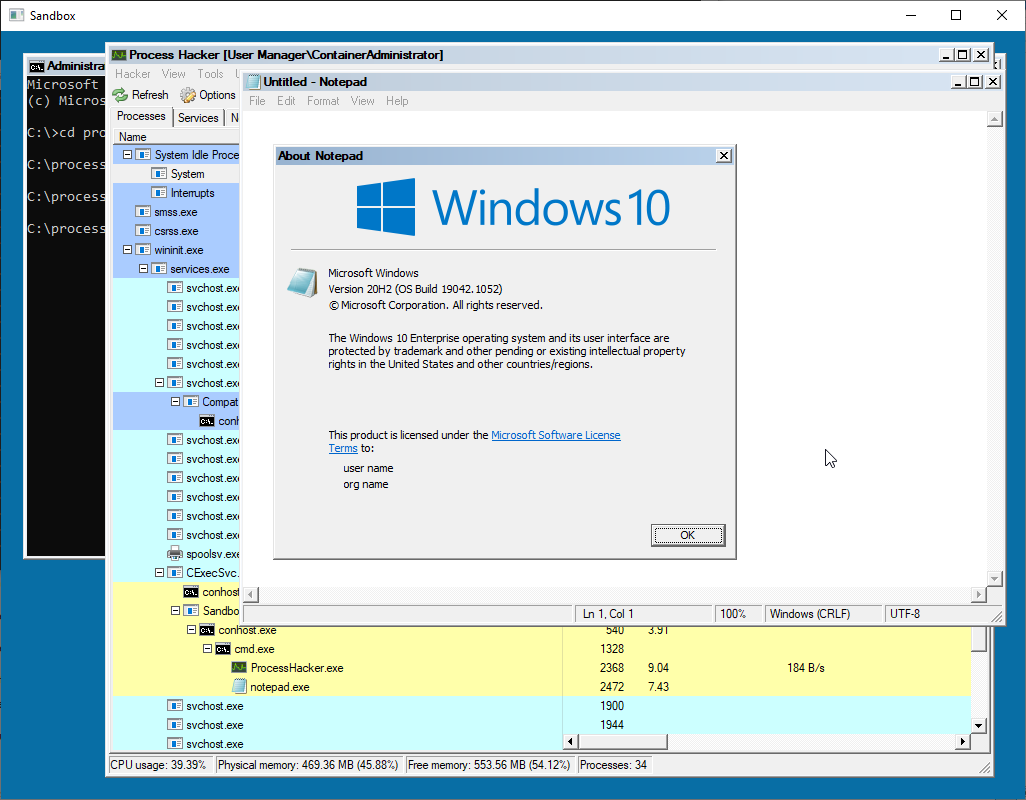Collapse the conhost.exe node with PID 540

click(191, 630)
